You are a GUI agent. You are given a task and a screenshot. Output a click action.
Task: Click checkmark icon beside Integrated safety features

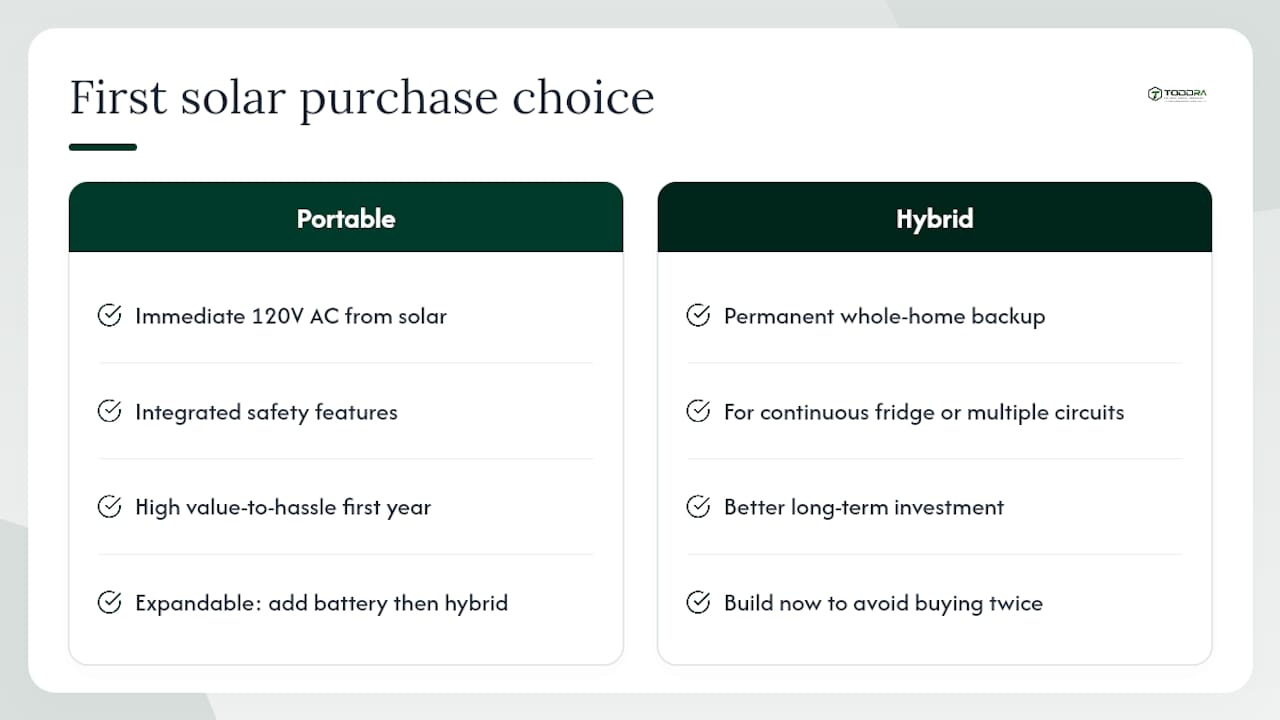[x=109, y=412]
